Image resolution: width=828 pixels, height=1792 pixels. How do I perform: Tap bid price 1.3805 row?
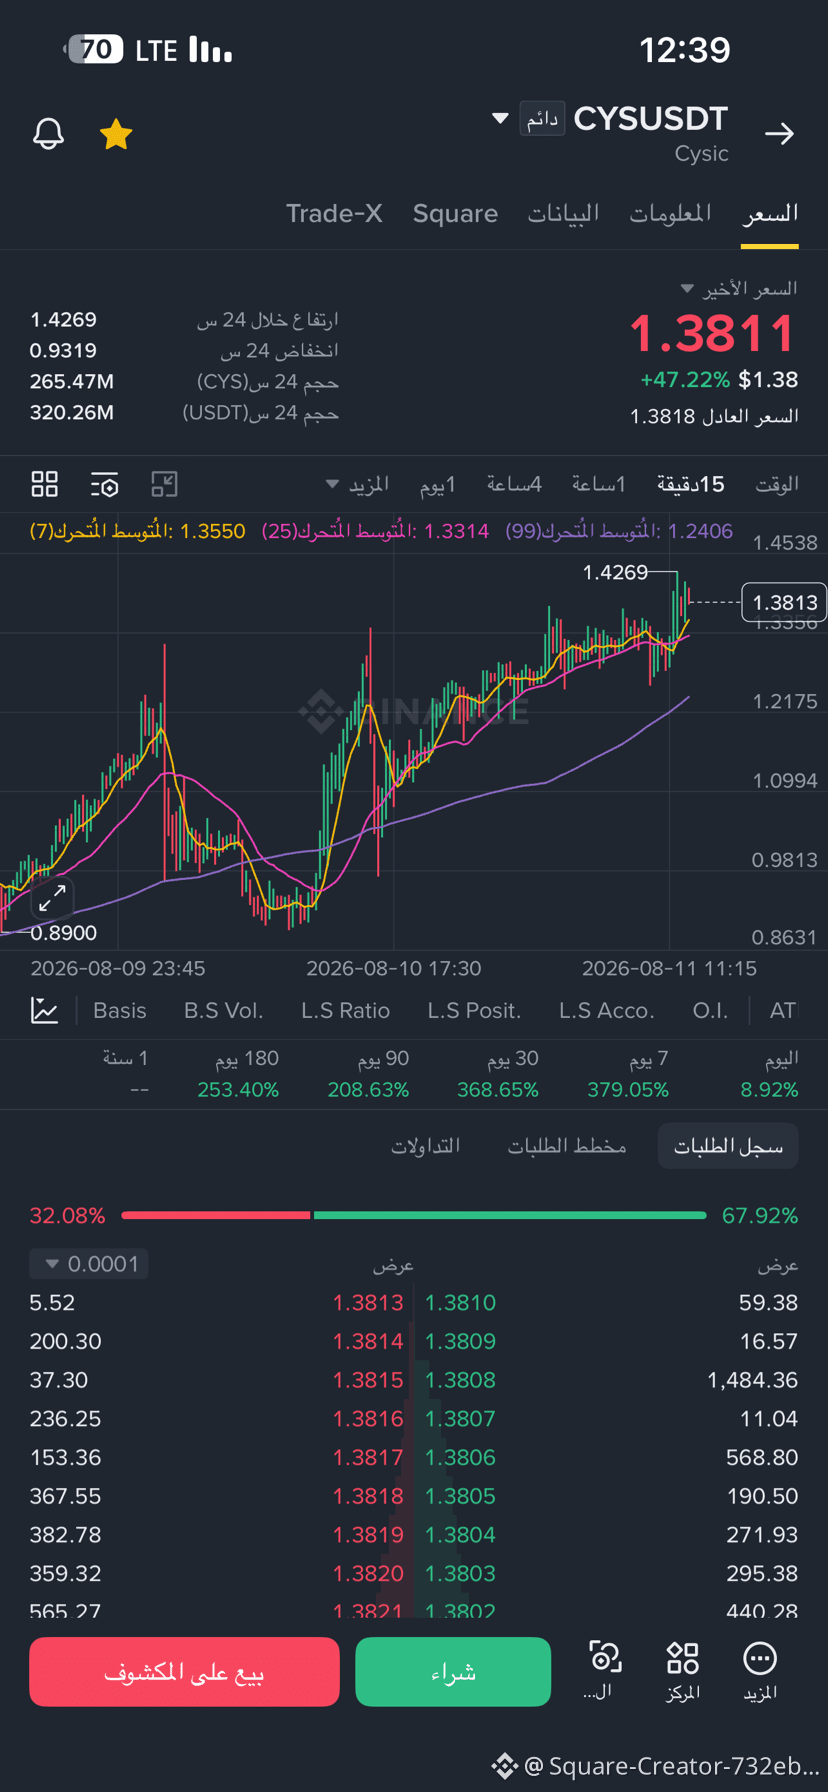(x=460, y=1496)
